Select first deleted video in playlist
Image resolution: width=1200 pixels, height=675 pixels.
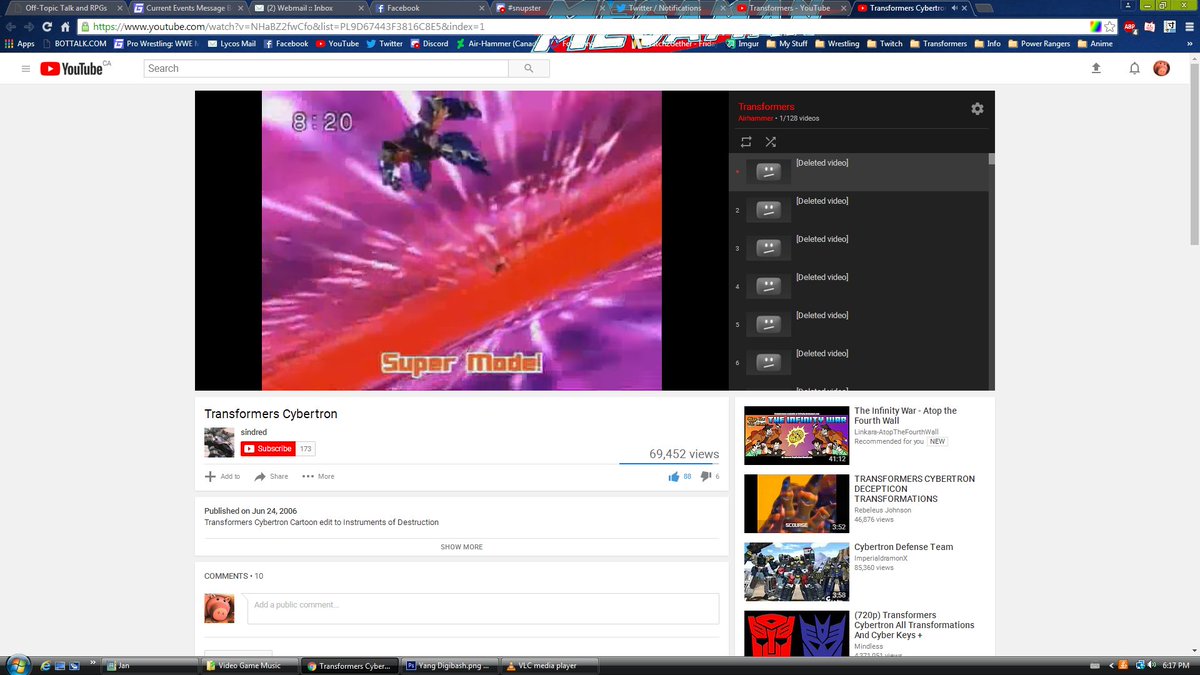[859, 171]
